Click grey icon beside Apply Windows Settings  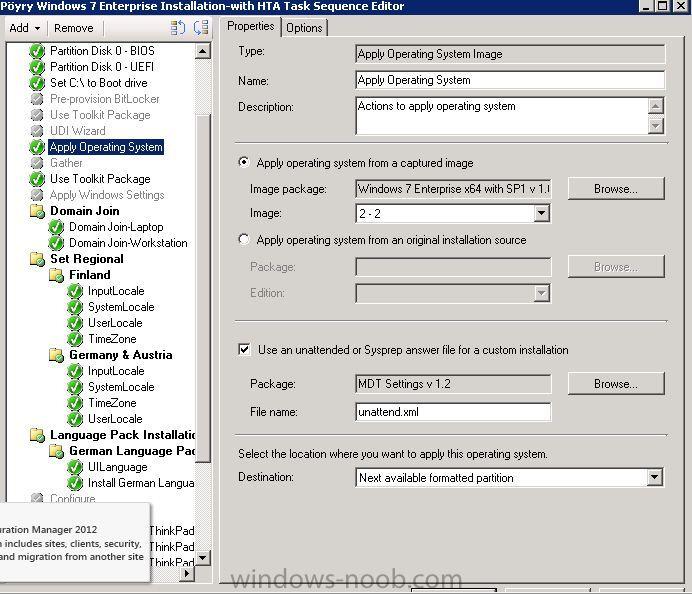[37, 195]
